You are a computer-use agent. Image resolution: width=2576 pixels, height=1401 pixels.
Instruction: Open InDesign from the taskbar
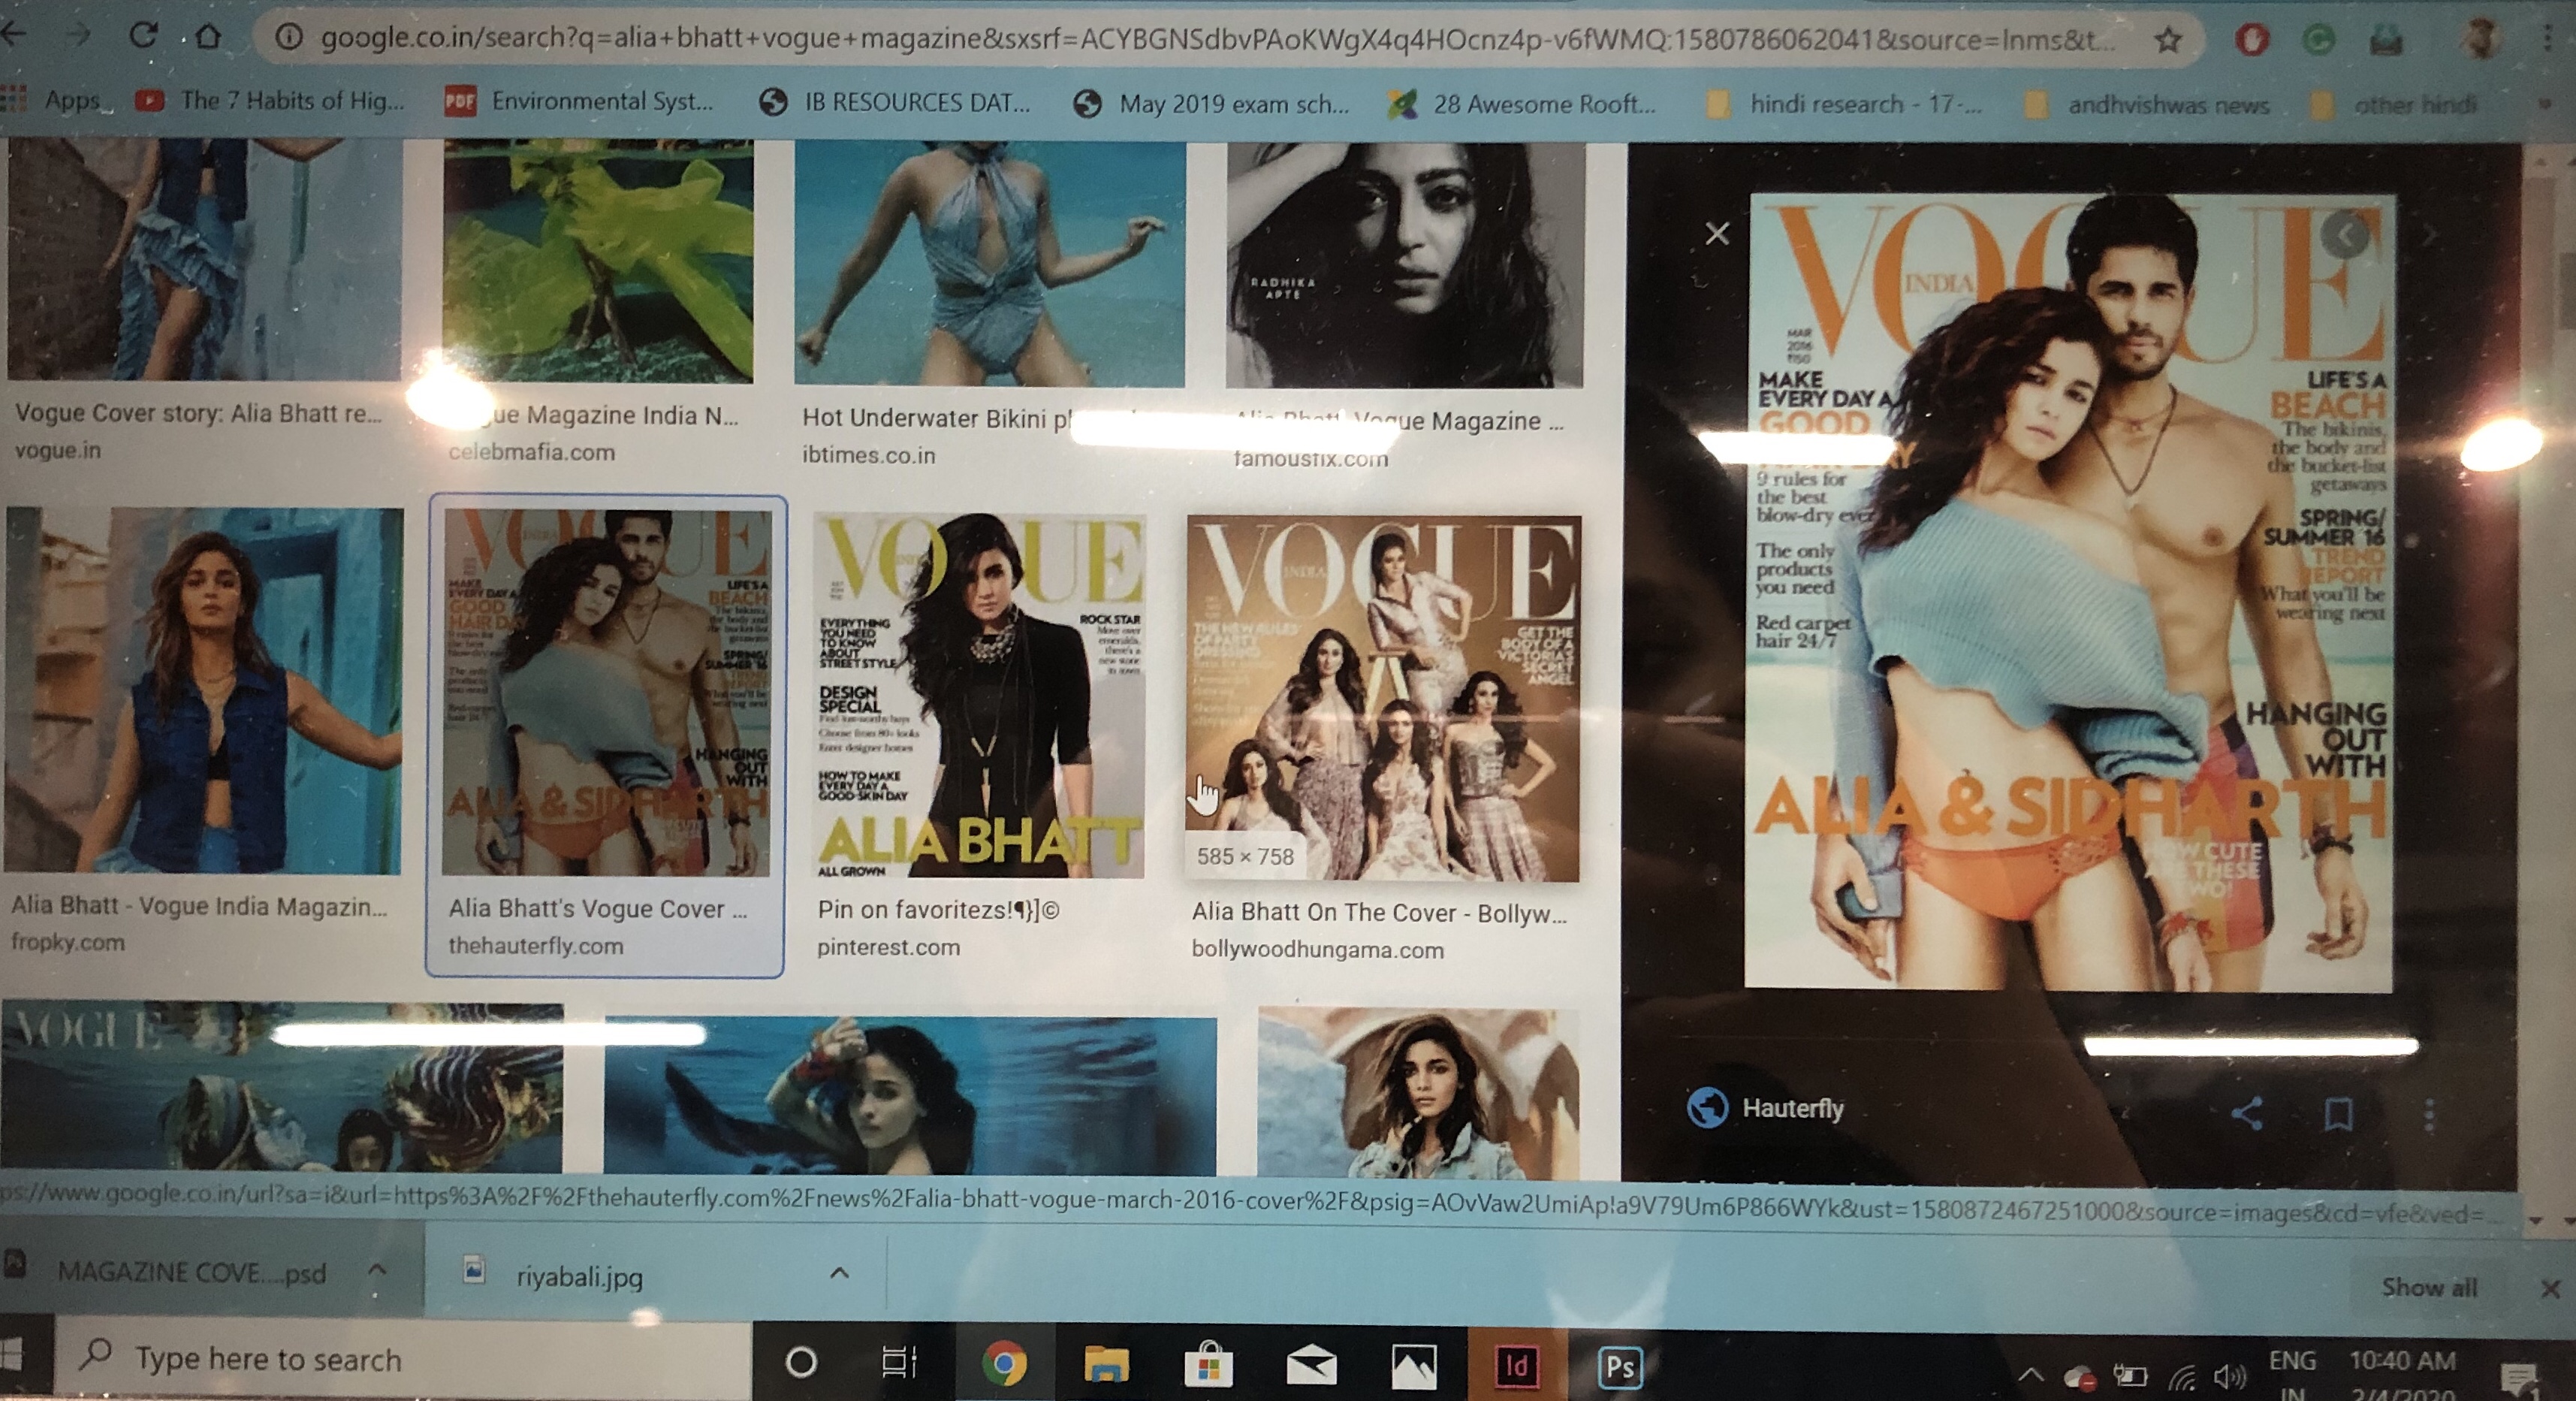1516,1366
